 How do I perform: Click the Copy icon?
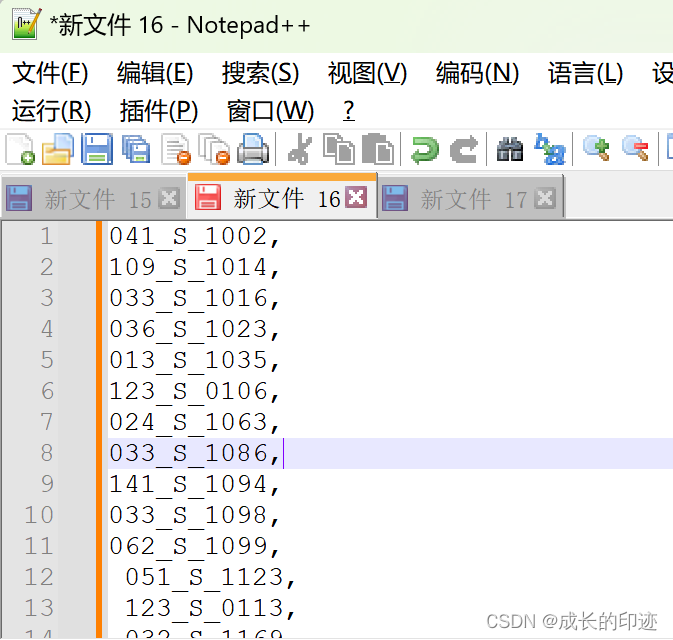pyautogui.click(x=339, y=149)
